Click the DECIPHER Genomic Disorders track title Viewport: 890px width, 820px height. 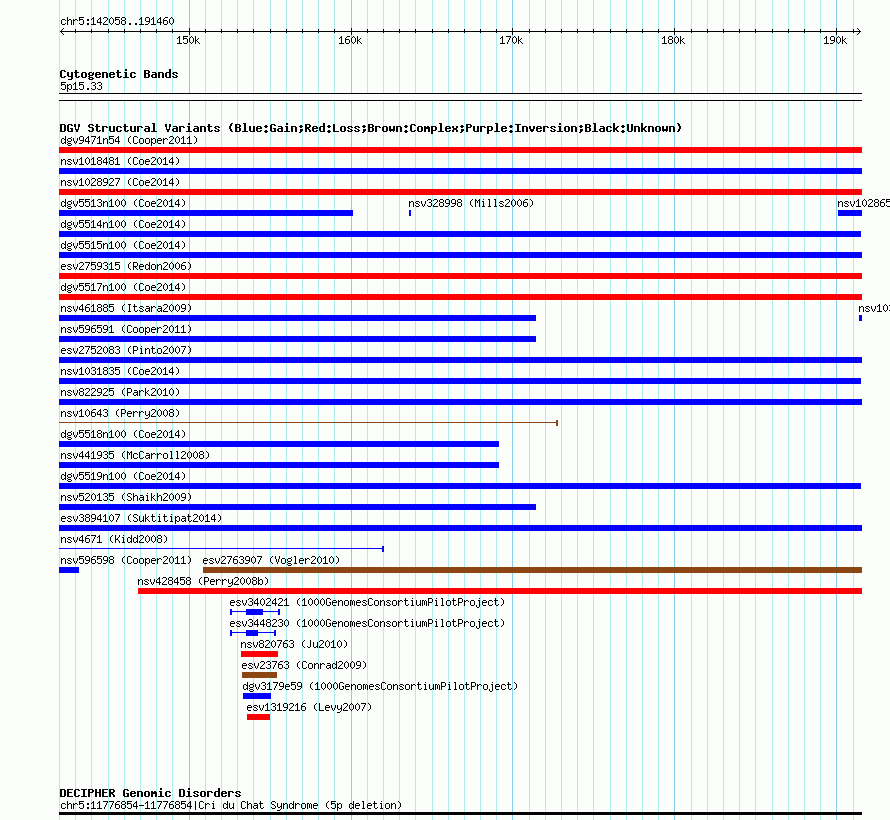[x=150, y=793]
